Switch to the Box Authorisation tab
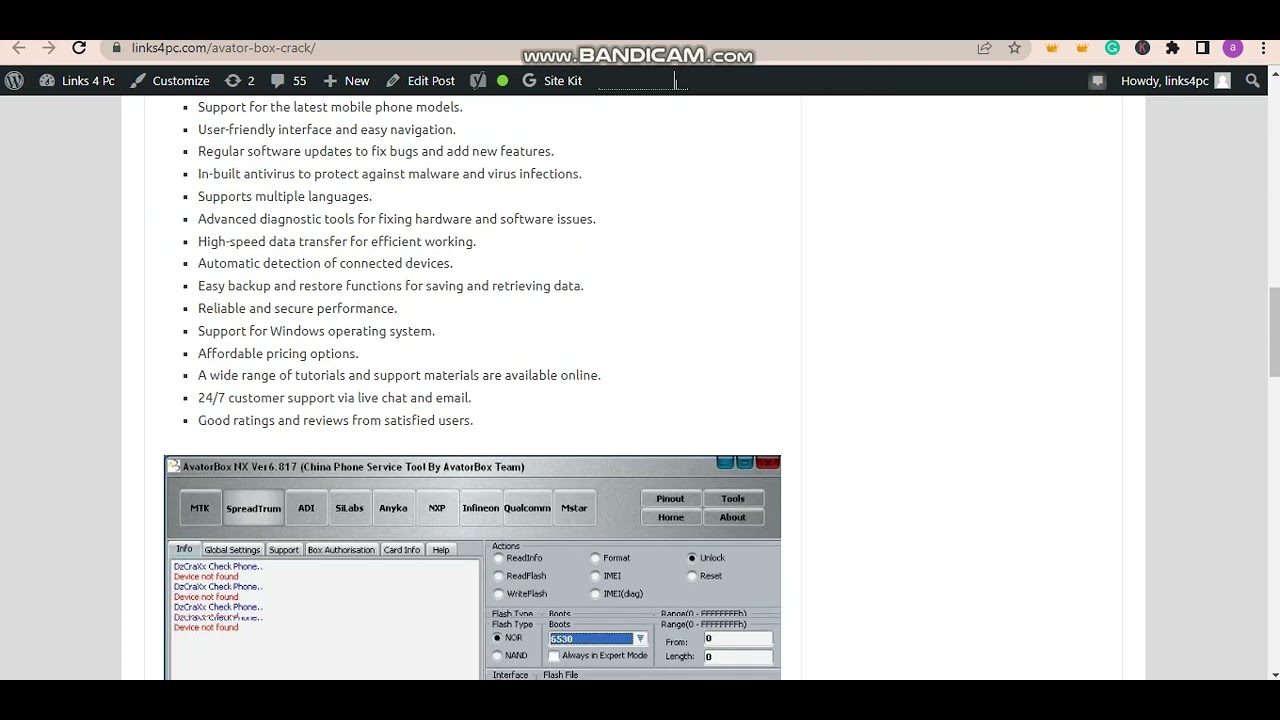Image resolution: width=1280 pixels, height=720 pixels. point(341,550)
